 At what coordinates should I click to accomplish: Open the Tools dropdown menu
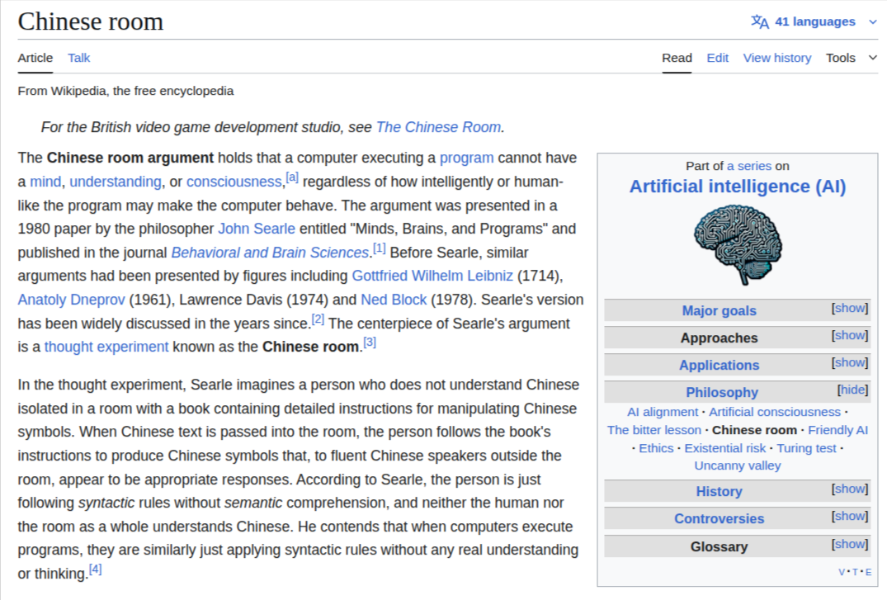tap(851, 58)
